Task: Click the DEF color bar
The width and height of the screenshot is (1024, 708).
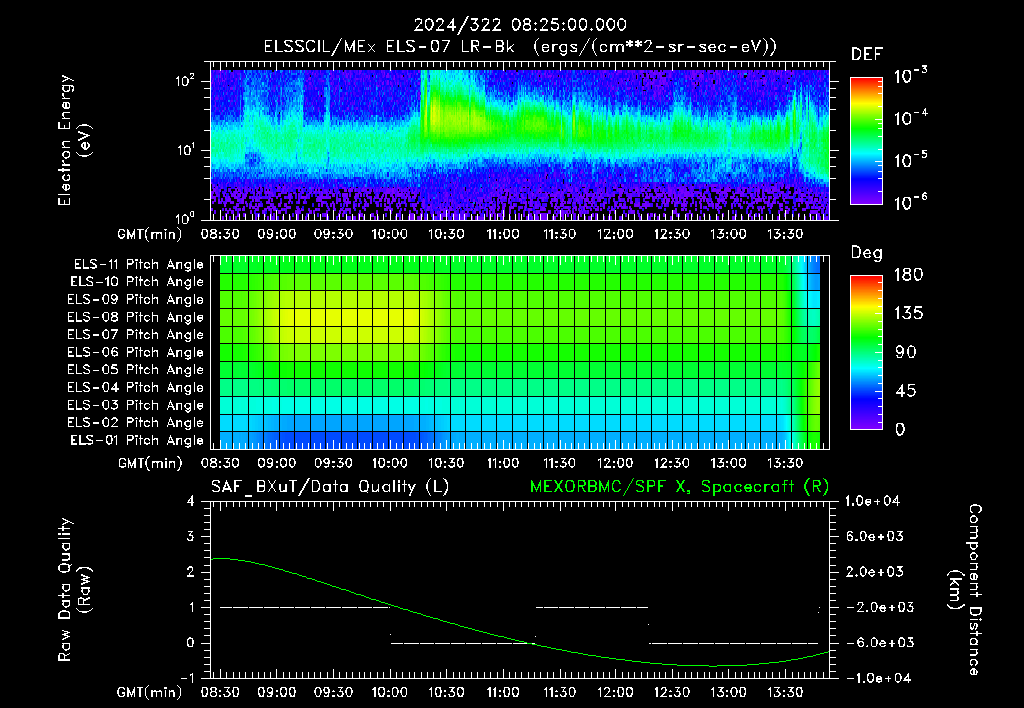Action: [x=866, y=141]
